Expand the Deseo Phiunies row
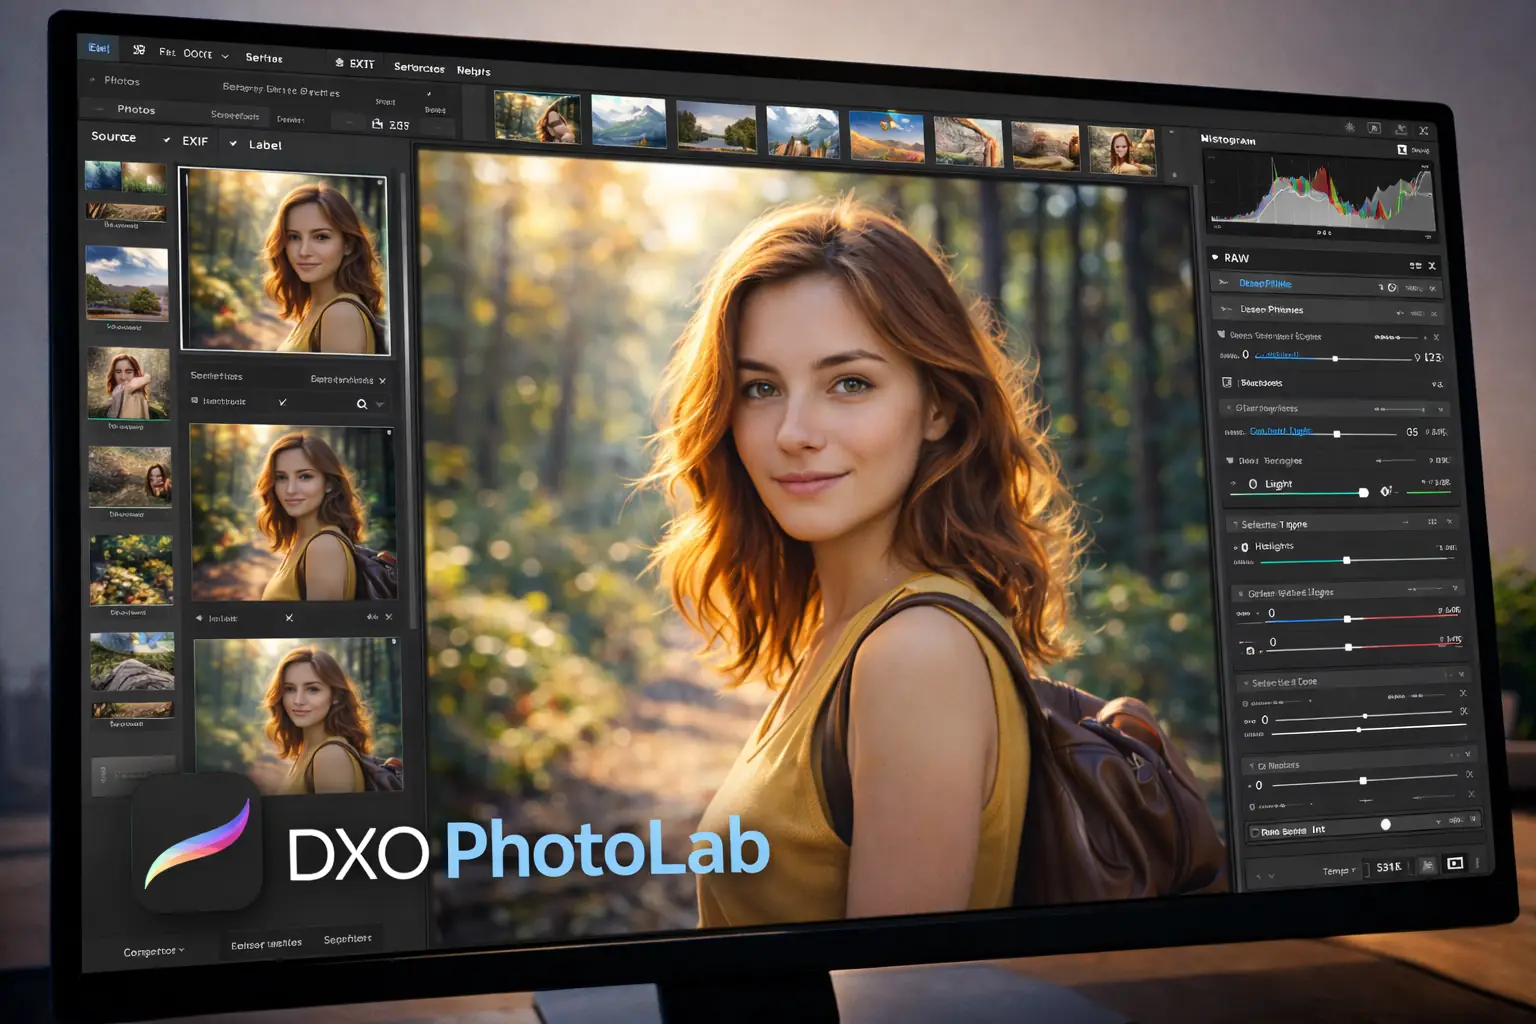Viewport: 1536px width, 1024px height. pyautogui.click(x=1224, y=309)
